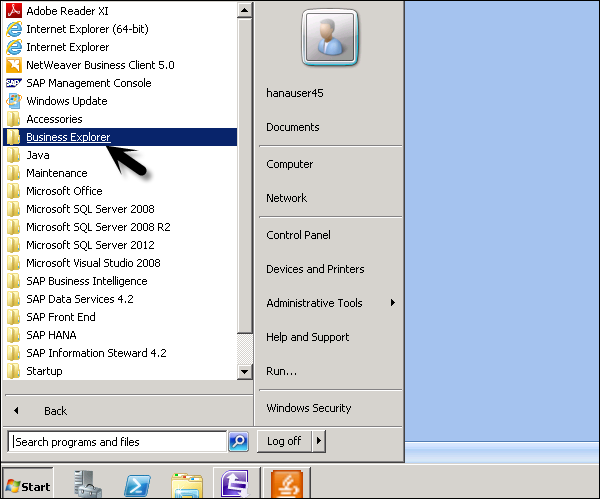Click the search magnifier button
Image resolution: width=600 pixels, height=499 pixels.
[238, 441]
